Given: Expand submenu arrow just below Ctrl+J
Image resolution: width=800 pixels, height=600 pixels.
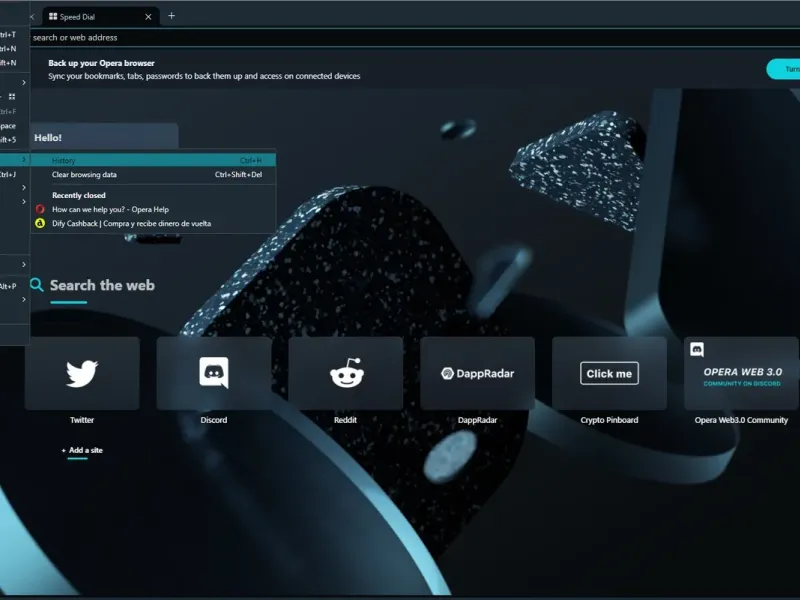Looking at the screenshot, I should point(23,188).
